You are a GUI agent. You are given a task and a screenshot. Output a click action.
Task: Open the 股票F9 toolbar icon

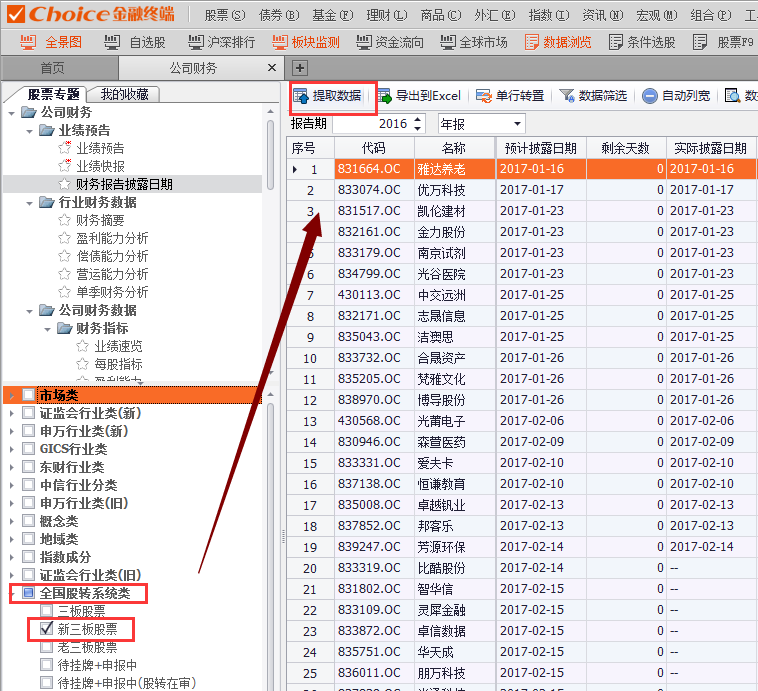(700, 43)
